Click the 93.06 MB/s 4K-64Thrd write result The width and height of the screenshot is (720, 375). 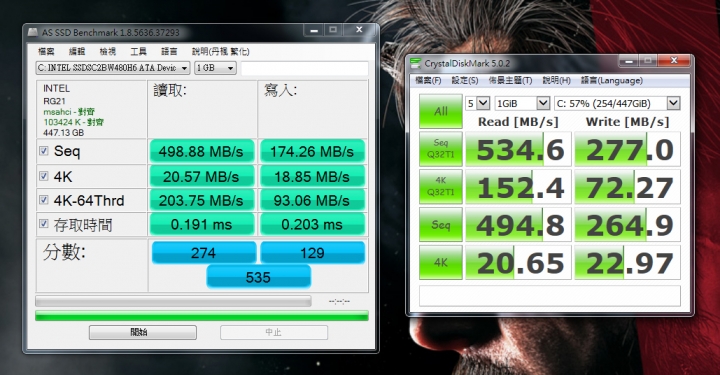pos(312,201)
